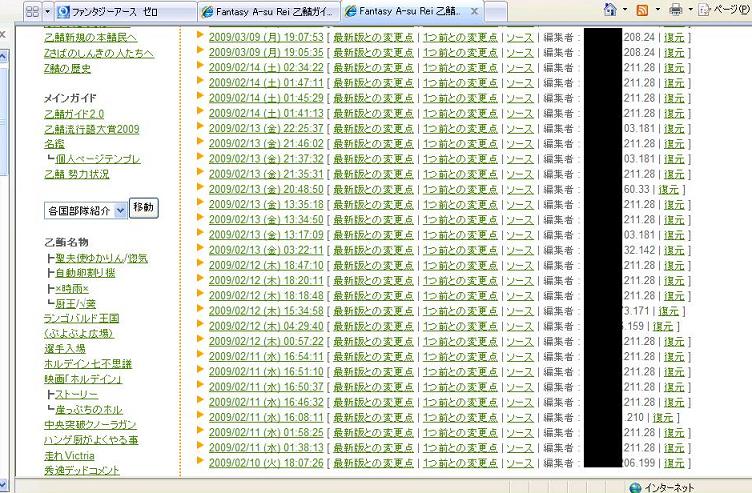The image size is (752, 493).
Task: Open the Print dropdown arrow
Action: (691, 10)
